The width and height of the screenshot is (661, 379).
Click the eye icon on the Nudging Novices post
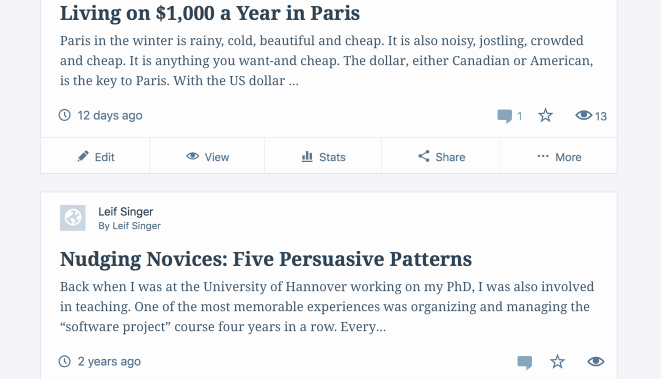pyautogui.click(x=596, y=361)
